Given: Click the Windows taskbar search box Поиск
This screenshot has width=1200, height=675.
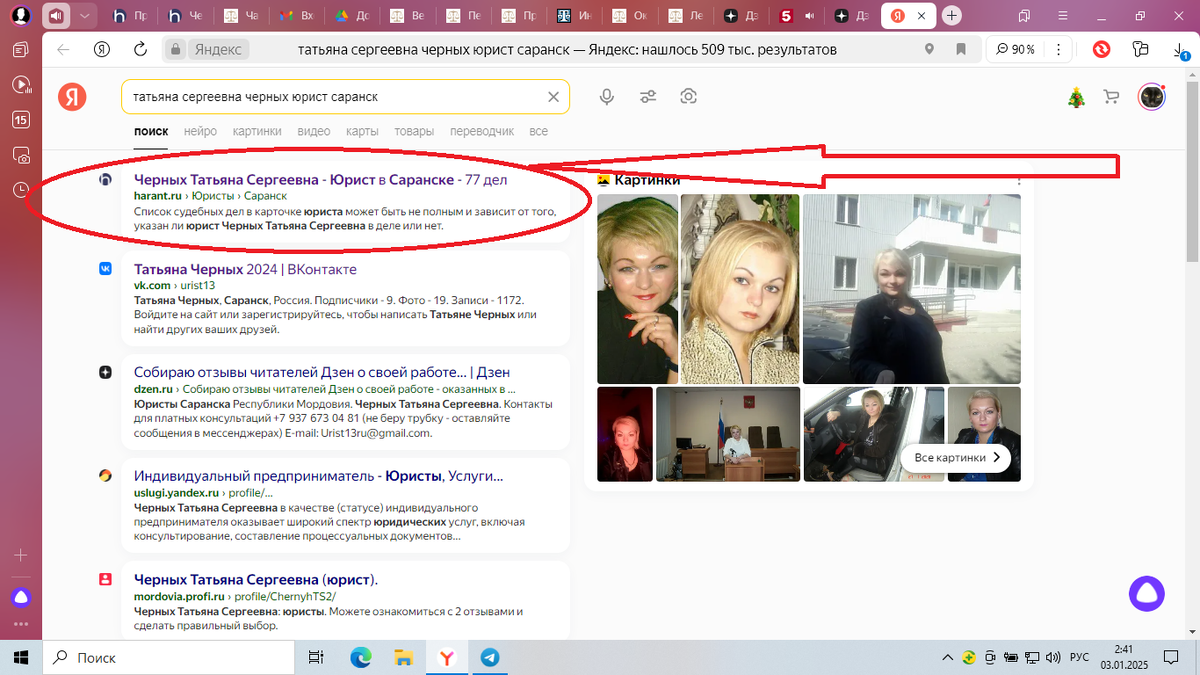Looking at the screenshot, I should tap(168, 657).
